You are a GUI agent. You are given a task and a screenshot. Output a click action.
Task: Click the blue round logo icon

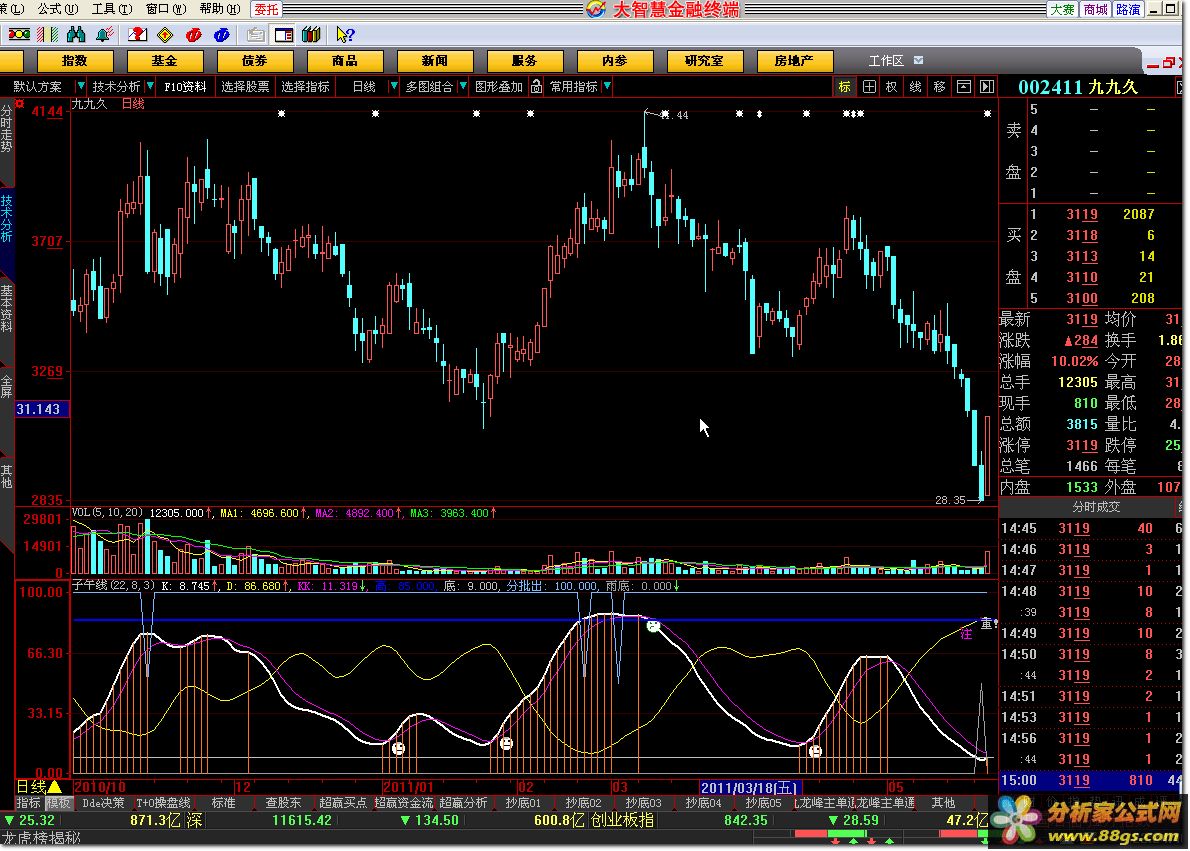(222, 34)
